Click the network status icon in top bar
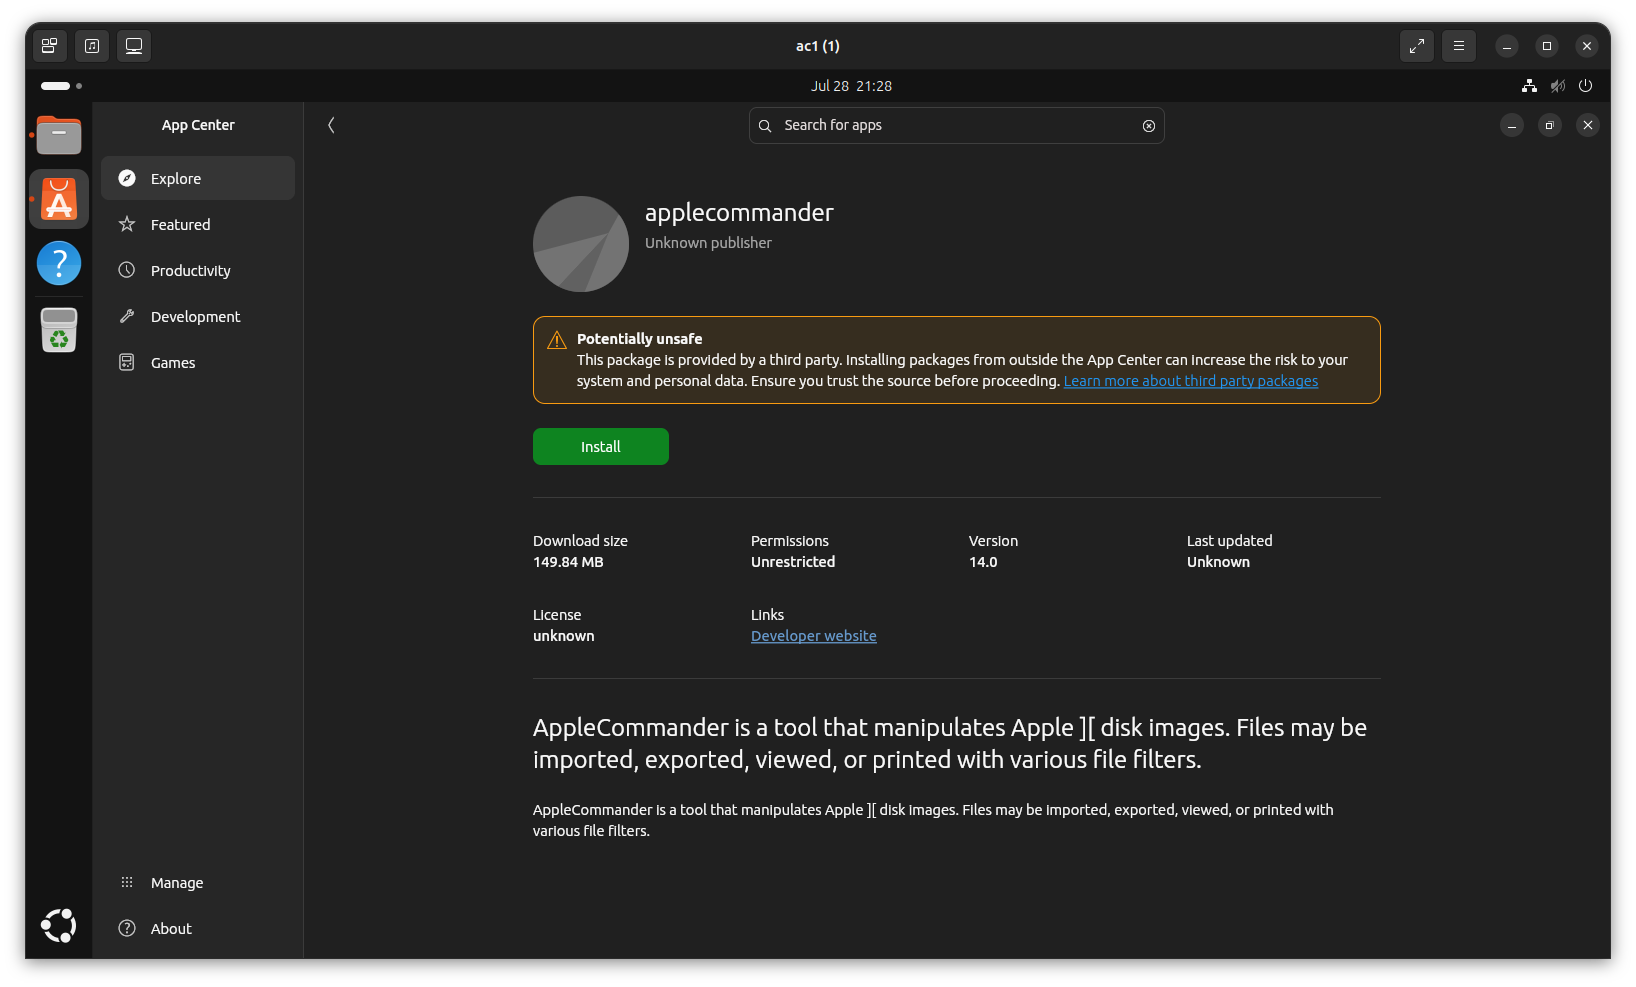The height and width of the screenshot is (987, 1636). (x=1529, y=86)
